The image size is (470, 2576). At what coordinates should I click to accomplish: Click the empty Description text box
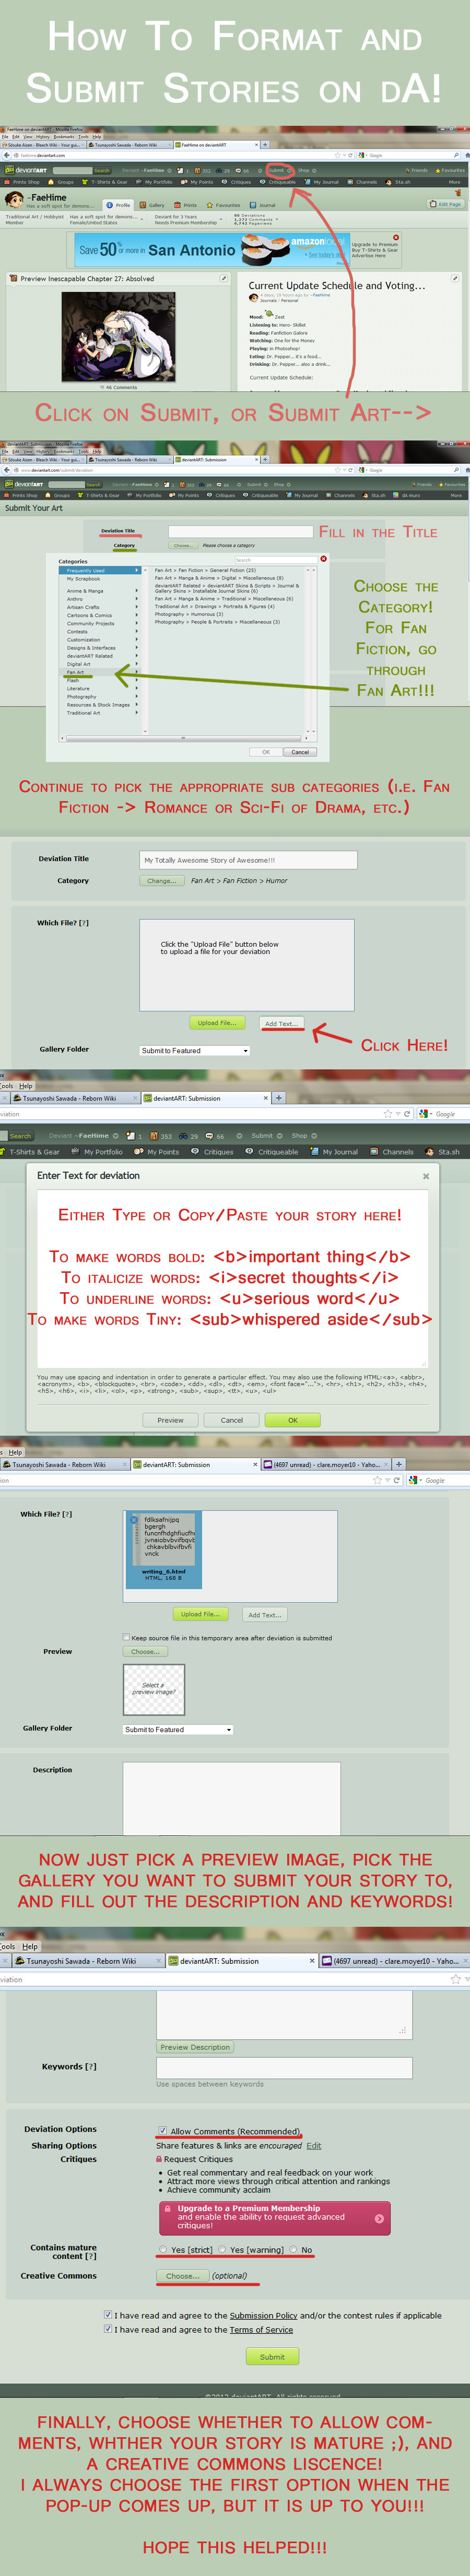(231, 1799)
